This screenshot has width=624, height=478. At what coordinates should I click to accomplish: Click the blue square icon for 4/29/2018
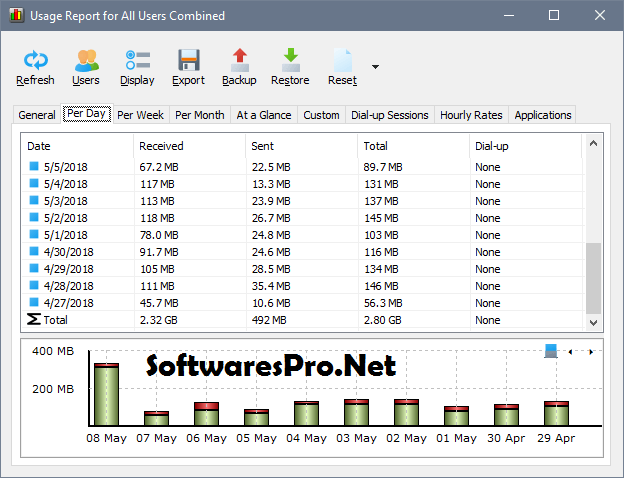point(34,268)
